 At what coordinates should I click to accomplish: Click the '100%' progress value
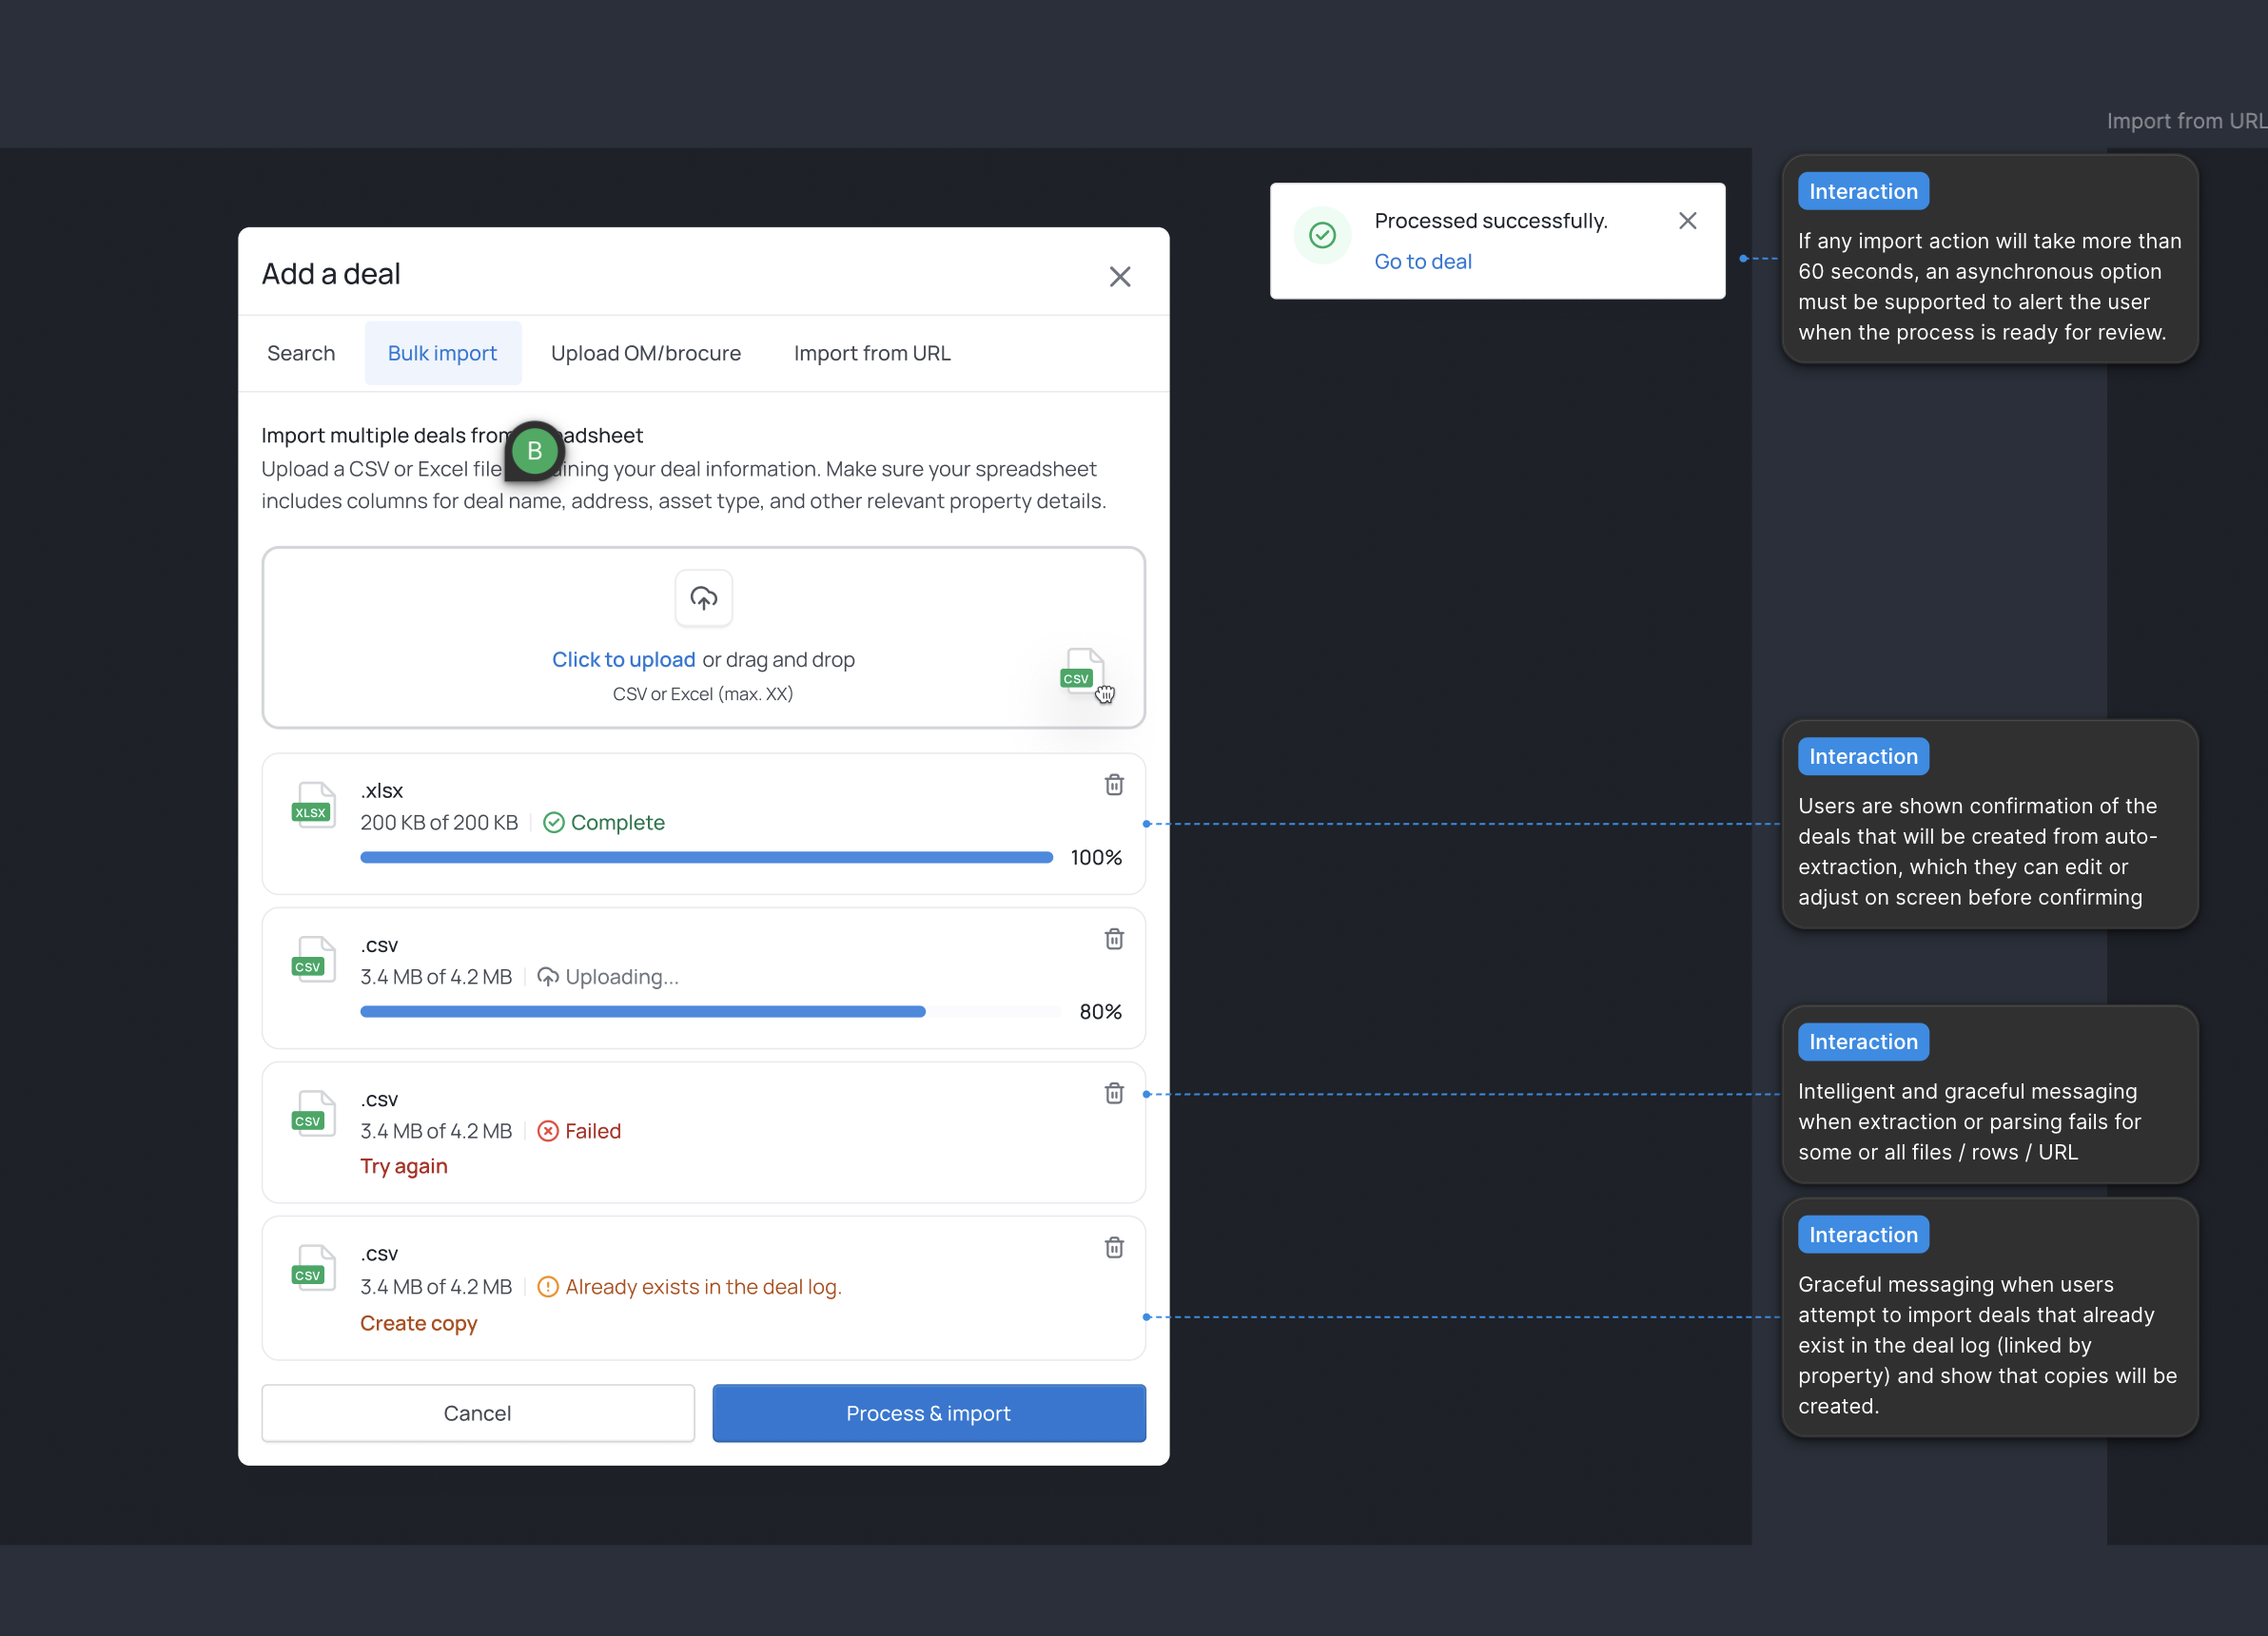pyautogui.click(x=1095, y=857)
